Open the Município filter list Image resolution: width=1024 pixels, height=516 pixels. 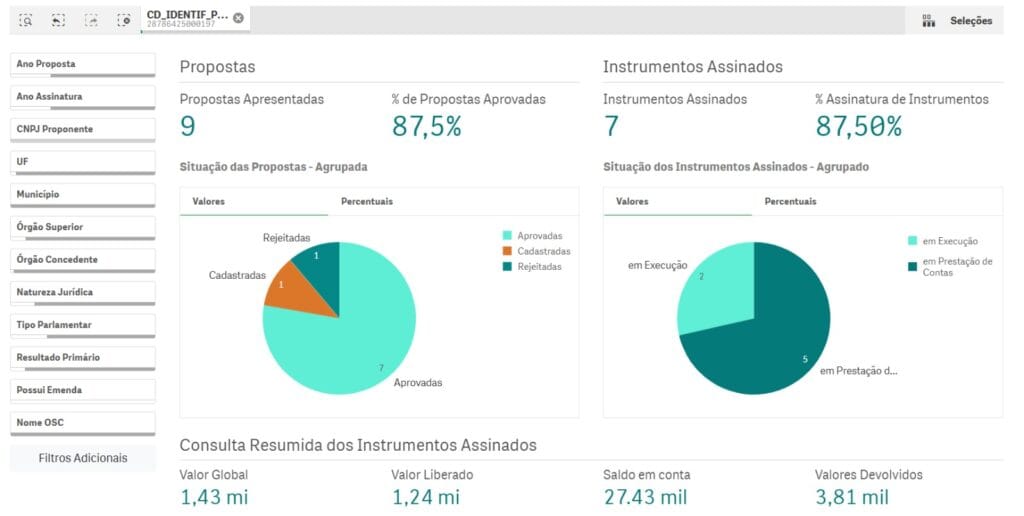tap(82, 195)
